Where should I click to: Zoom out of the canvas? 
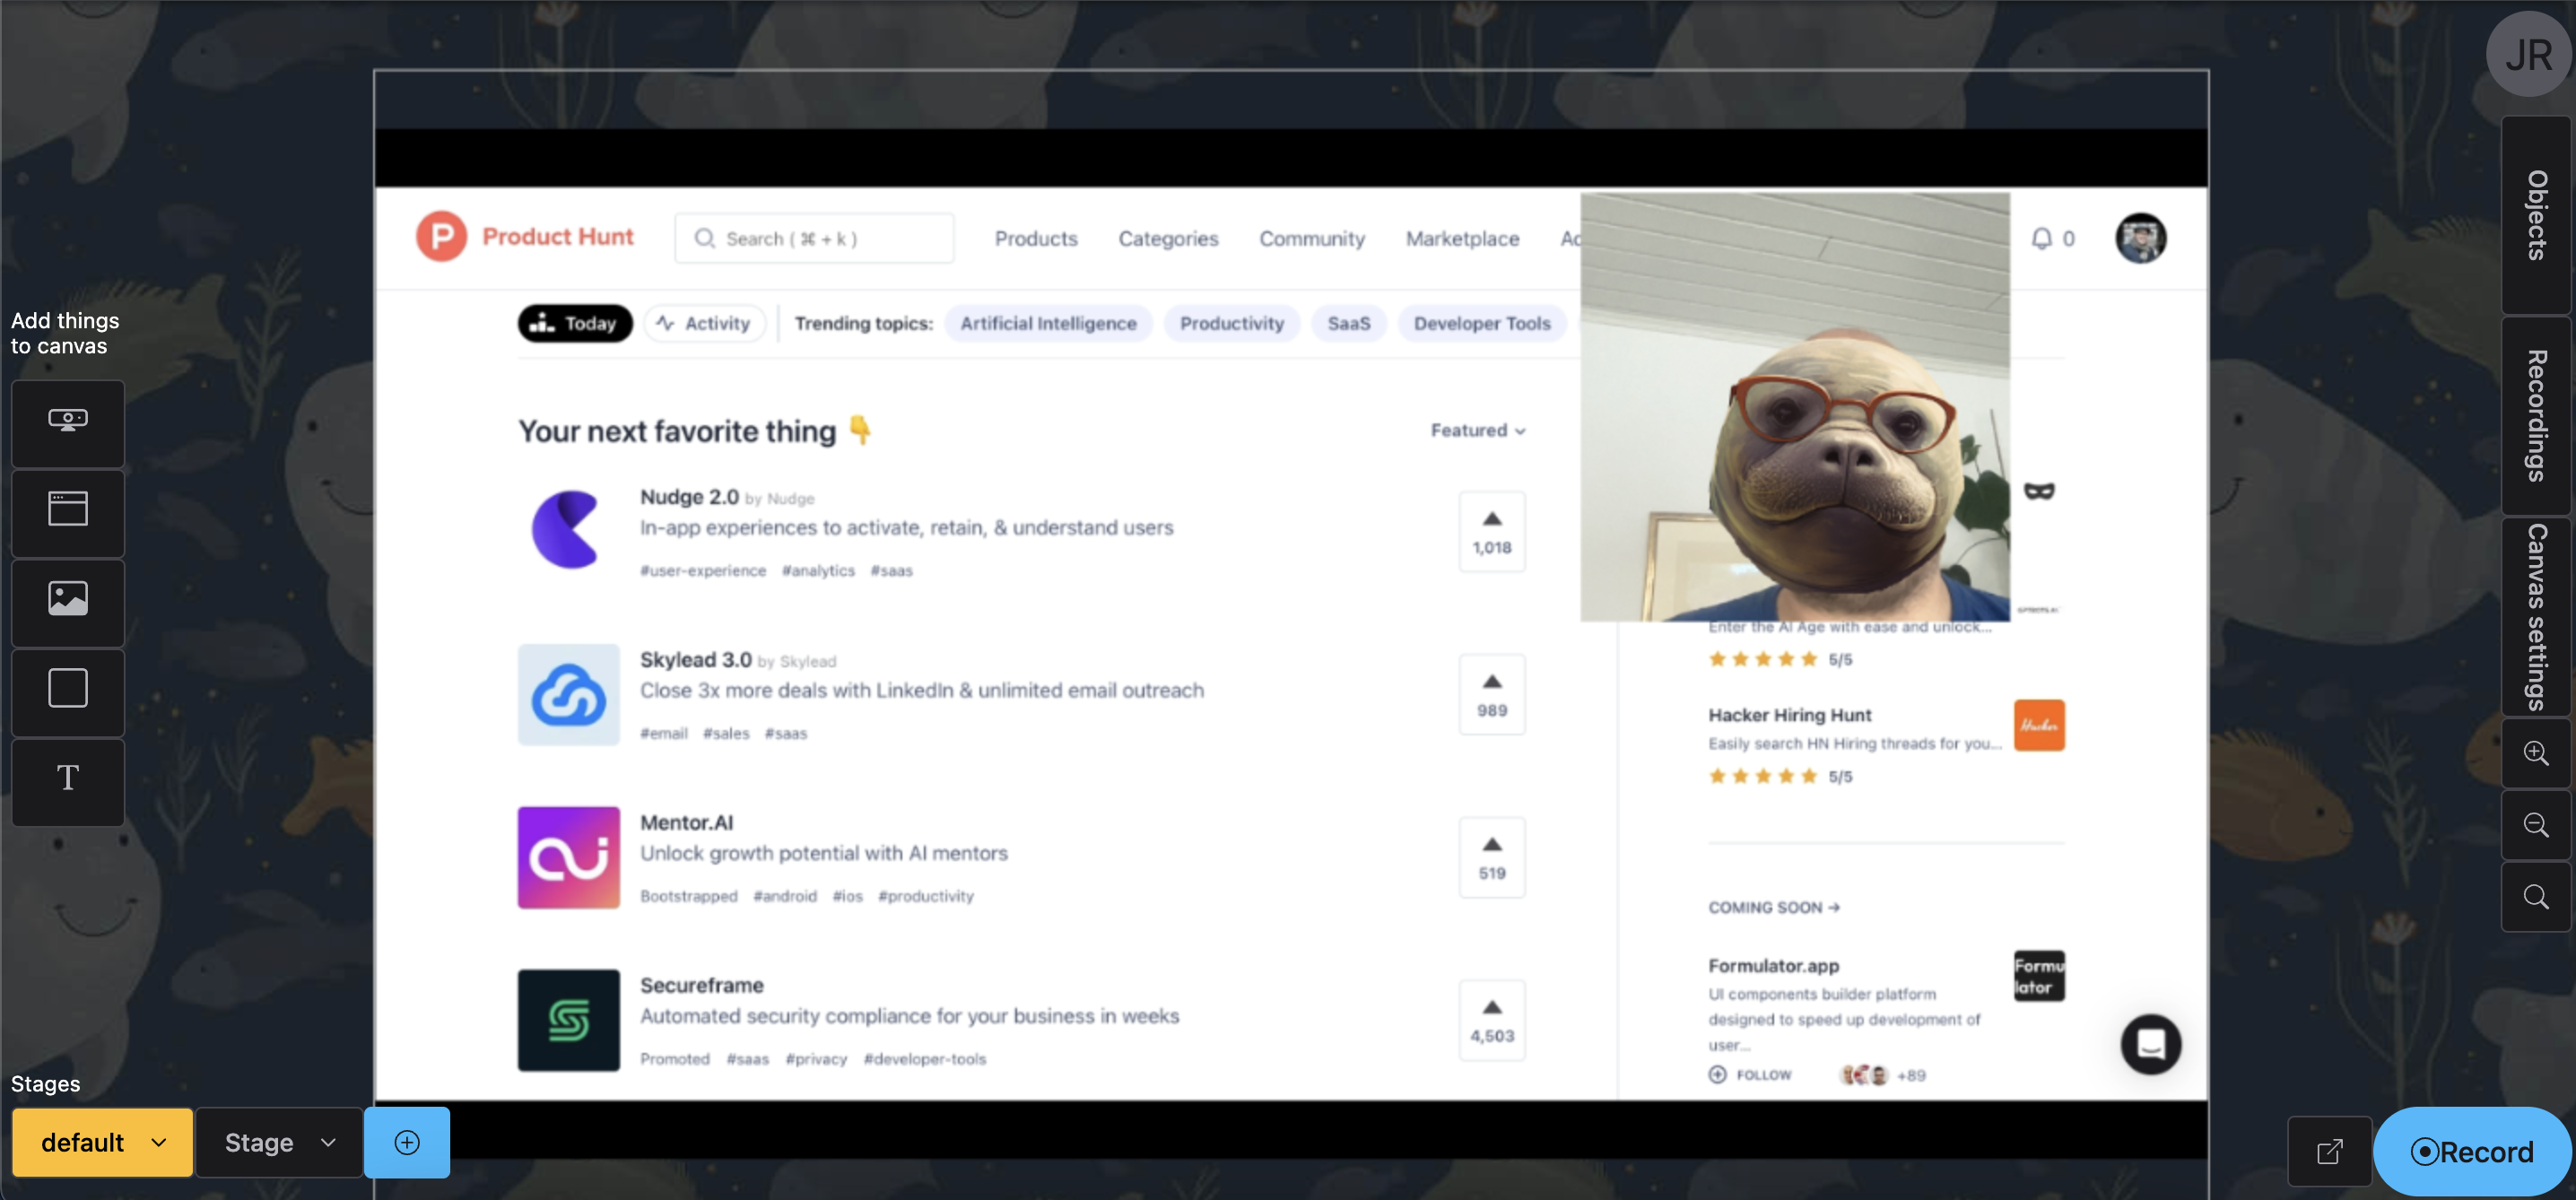pyautogui.click(x=2536, y=825)
